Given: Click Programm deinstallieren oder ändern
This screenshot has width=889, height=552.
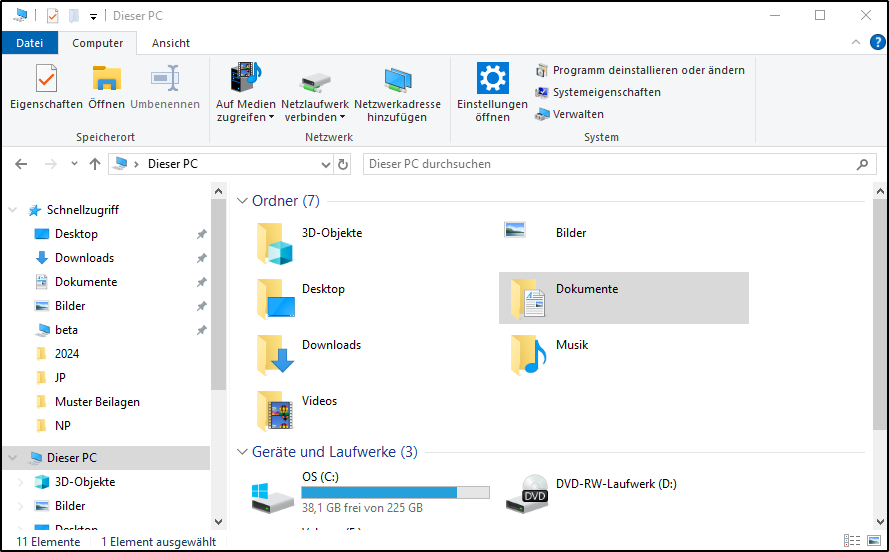Looking at the screenshot, I should [640, 70].
